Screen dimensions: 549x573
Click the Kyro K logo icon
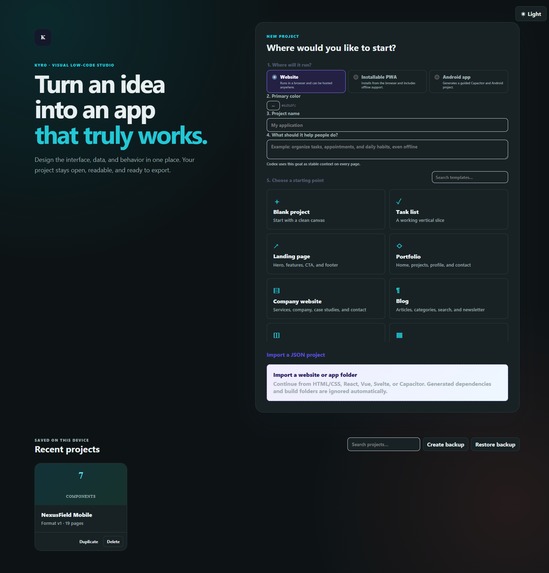pos(43,37)
